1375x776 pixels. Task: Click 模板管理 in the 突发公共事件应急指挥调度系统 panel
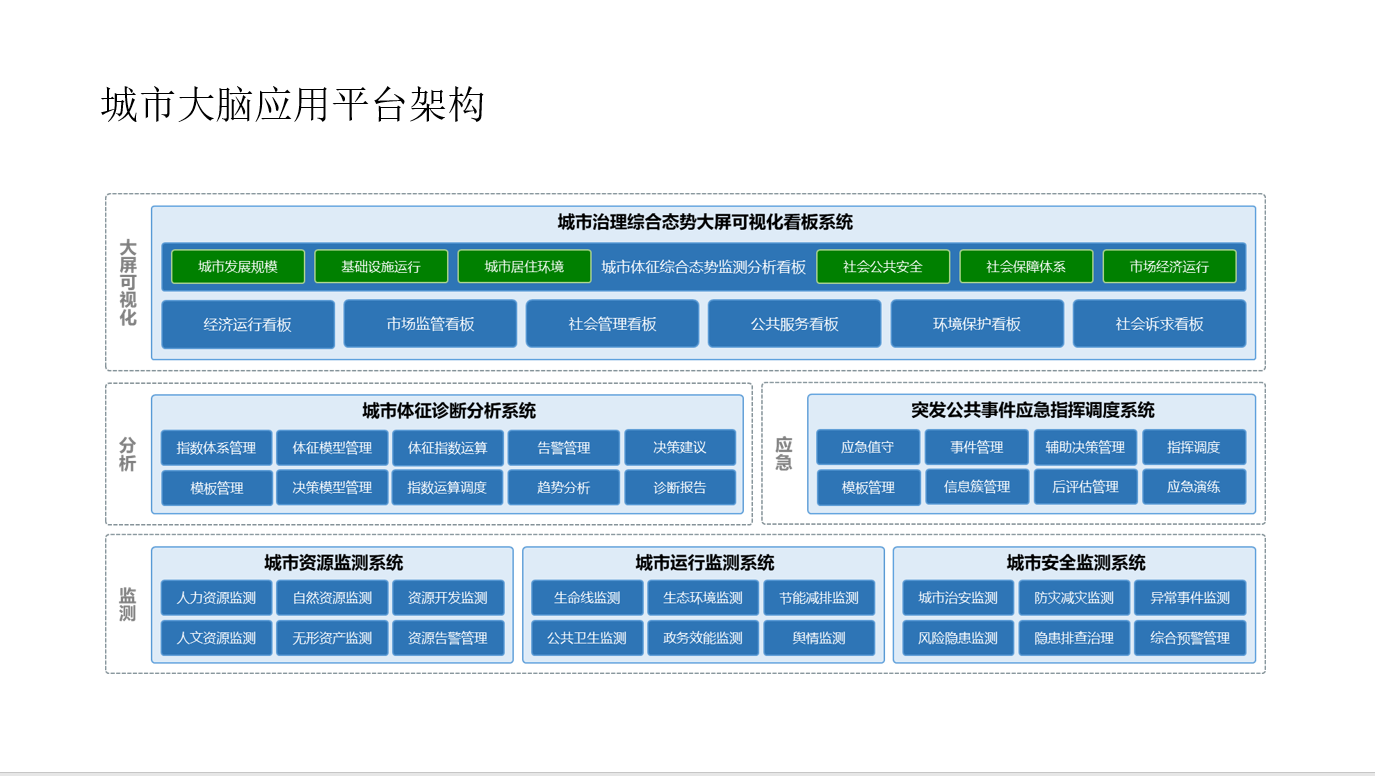[x=868, y=488]
